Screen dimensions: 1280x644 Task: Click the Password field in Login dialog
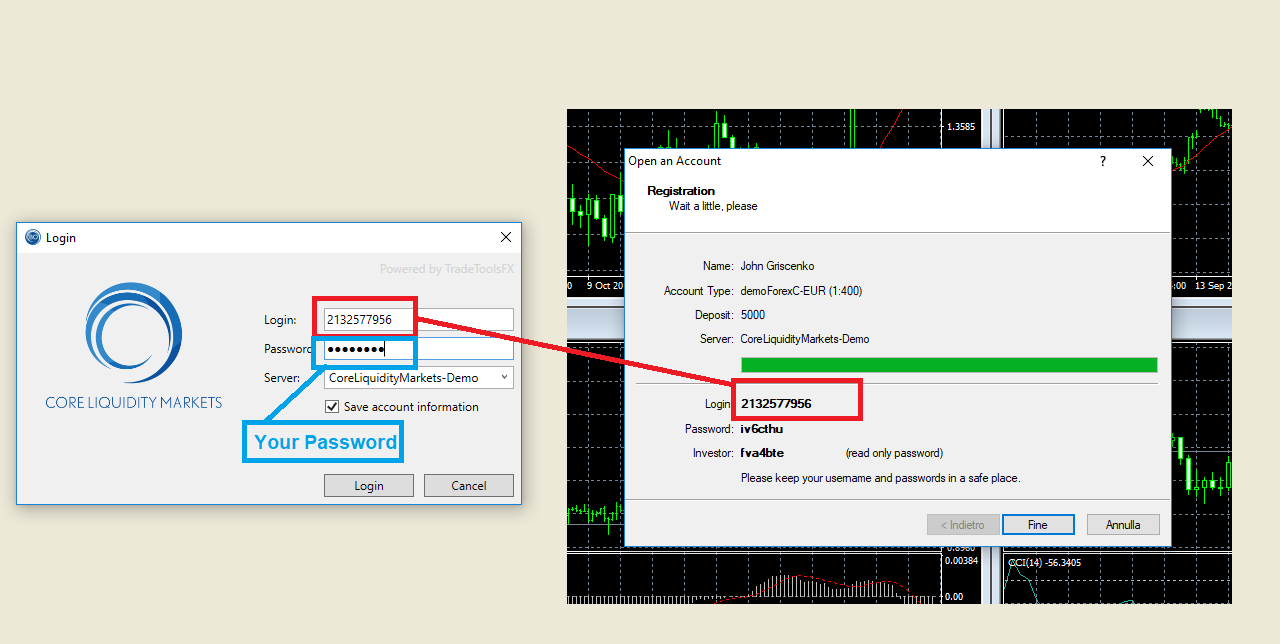[x=419, y=349]
